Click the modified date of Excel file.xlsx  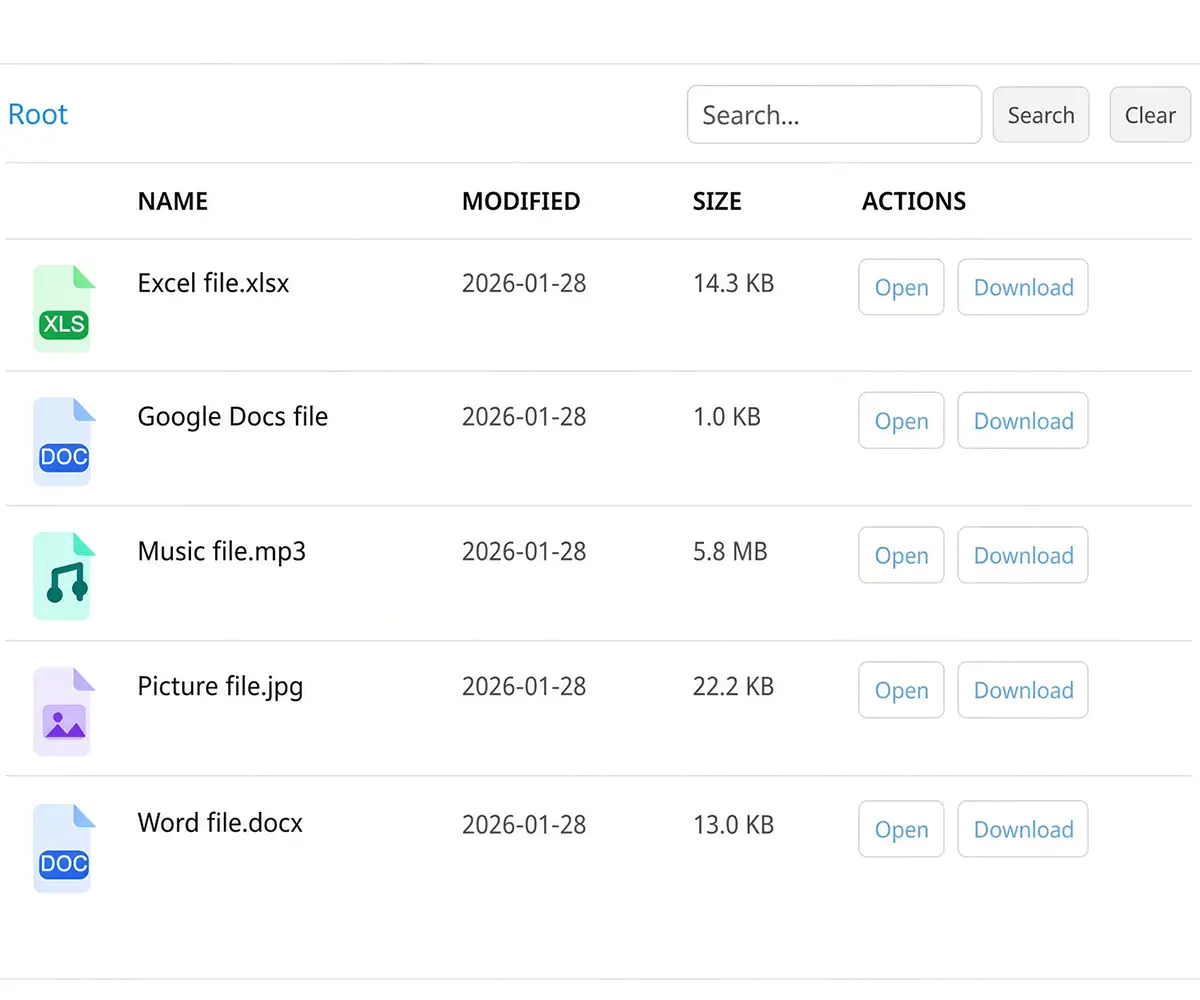click(x=524, y=283)
